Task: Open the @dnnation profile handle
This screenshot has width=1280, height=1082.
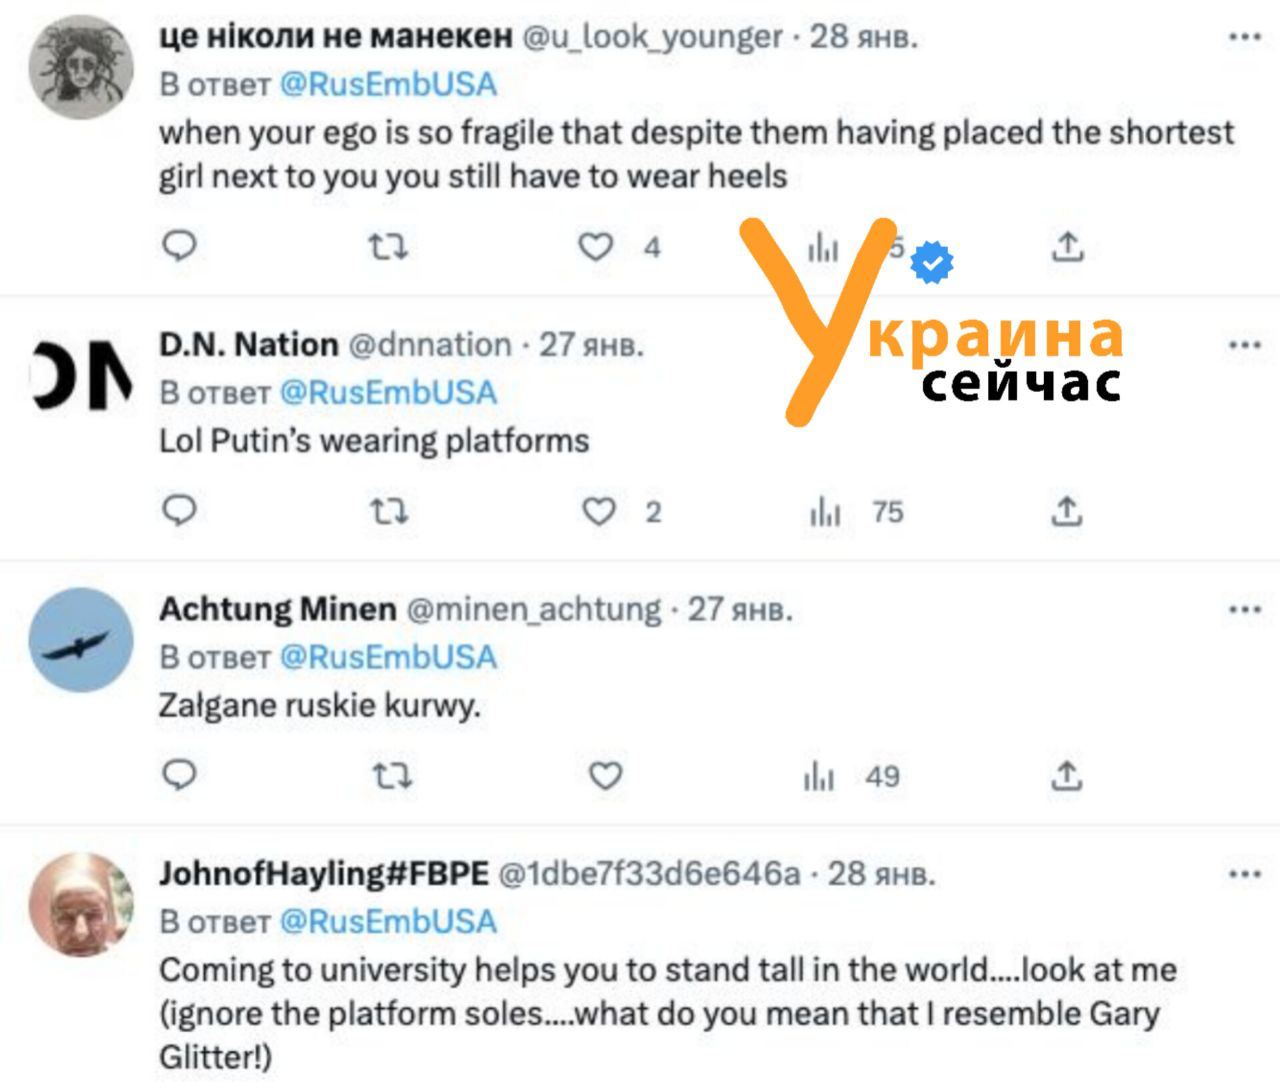Action: coord(429,345)
